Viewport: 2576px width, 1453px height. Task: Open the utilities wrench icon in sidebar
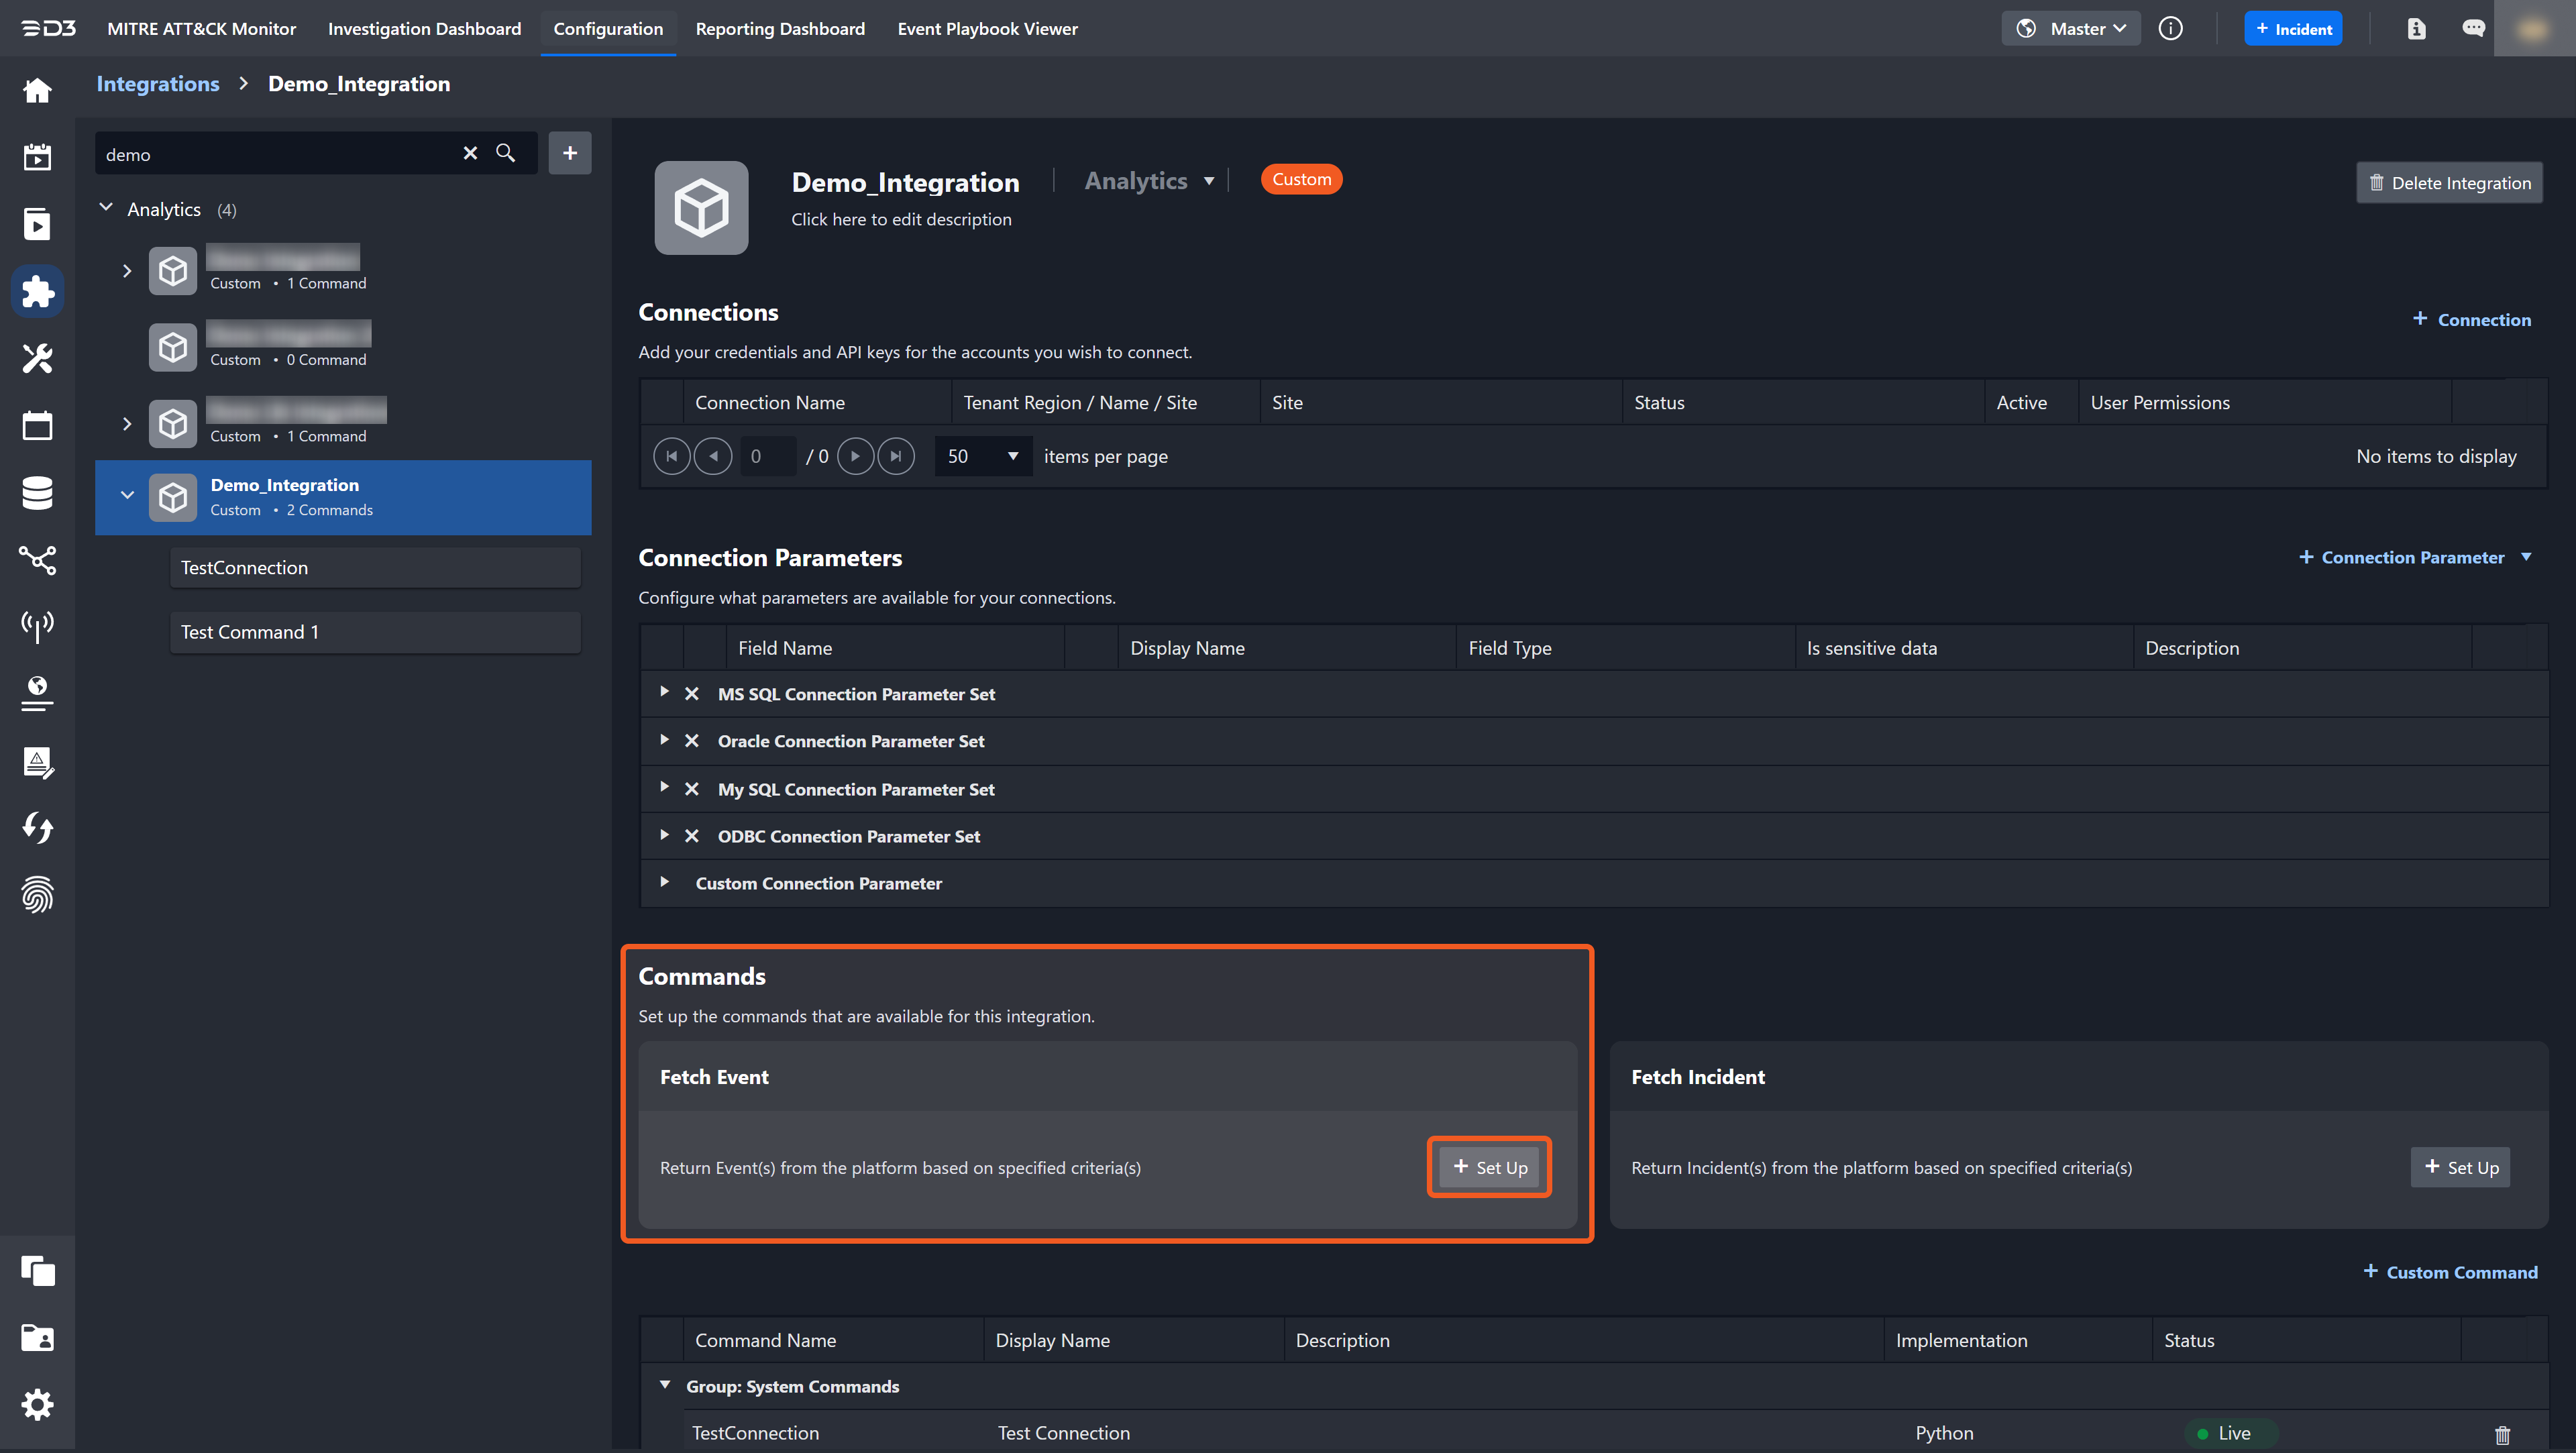tap(37, 358)
